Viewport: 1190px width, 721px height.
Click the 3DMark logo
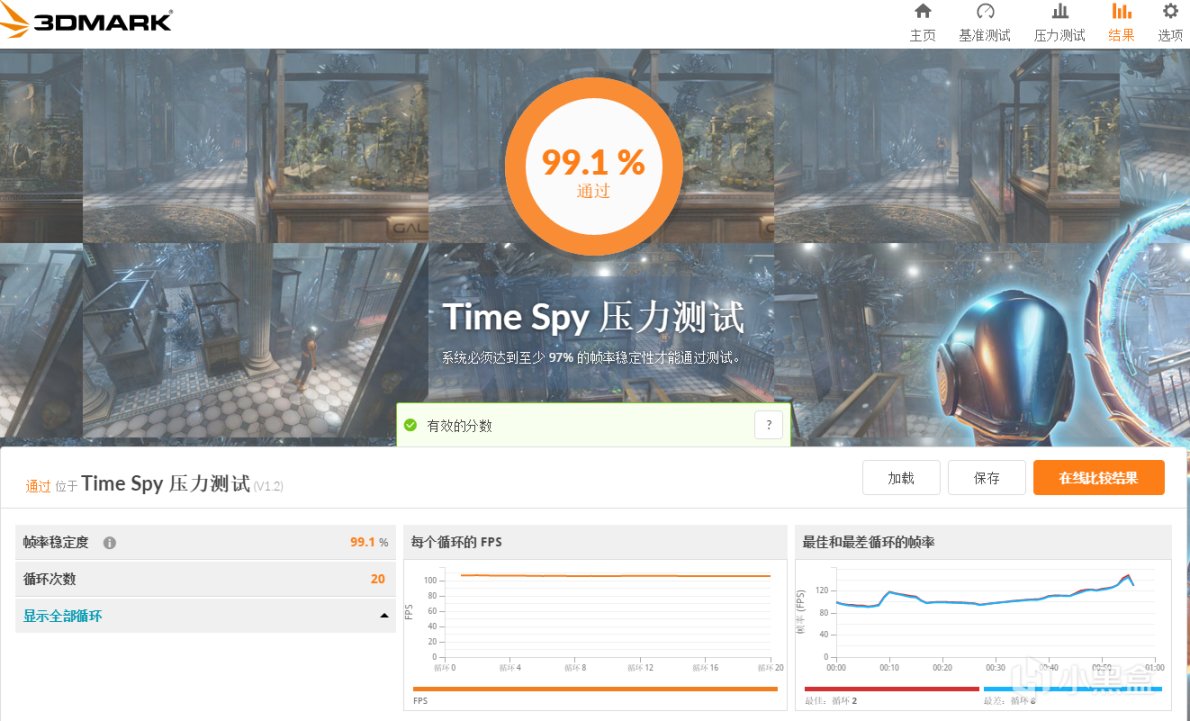pos(86,20)
